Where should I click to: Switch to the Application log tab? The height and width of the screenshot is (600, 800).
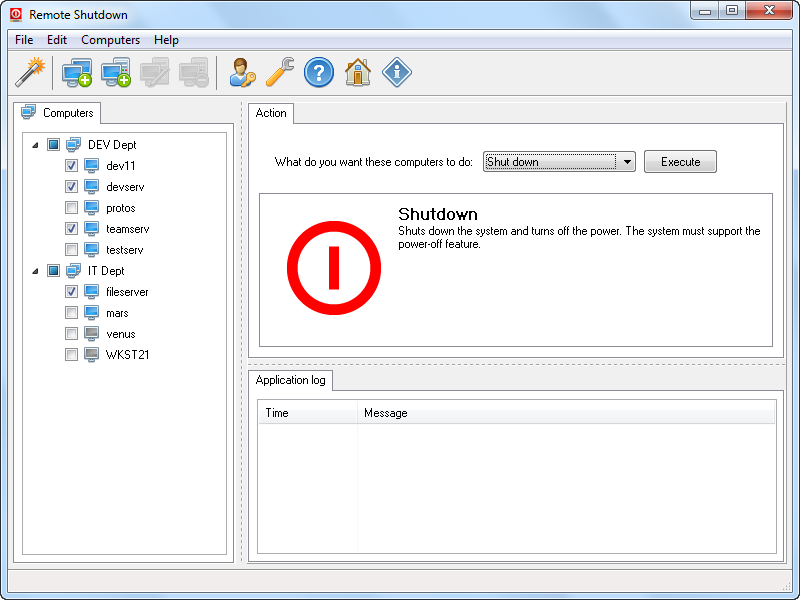point(290,380)
